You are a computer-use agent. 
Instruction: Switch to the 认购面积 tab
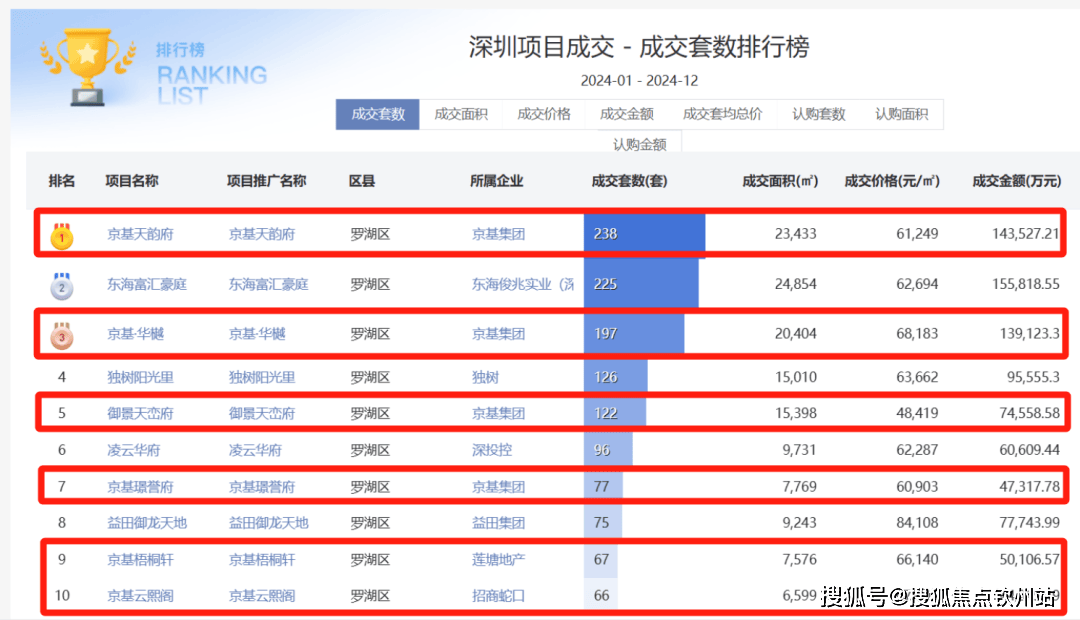pos(901,114)
